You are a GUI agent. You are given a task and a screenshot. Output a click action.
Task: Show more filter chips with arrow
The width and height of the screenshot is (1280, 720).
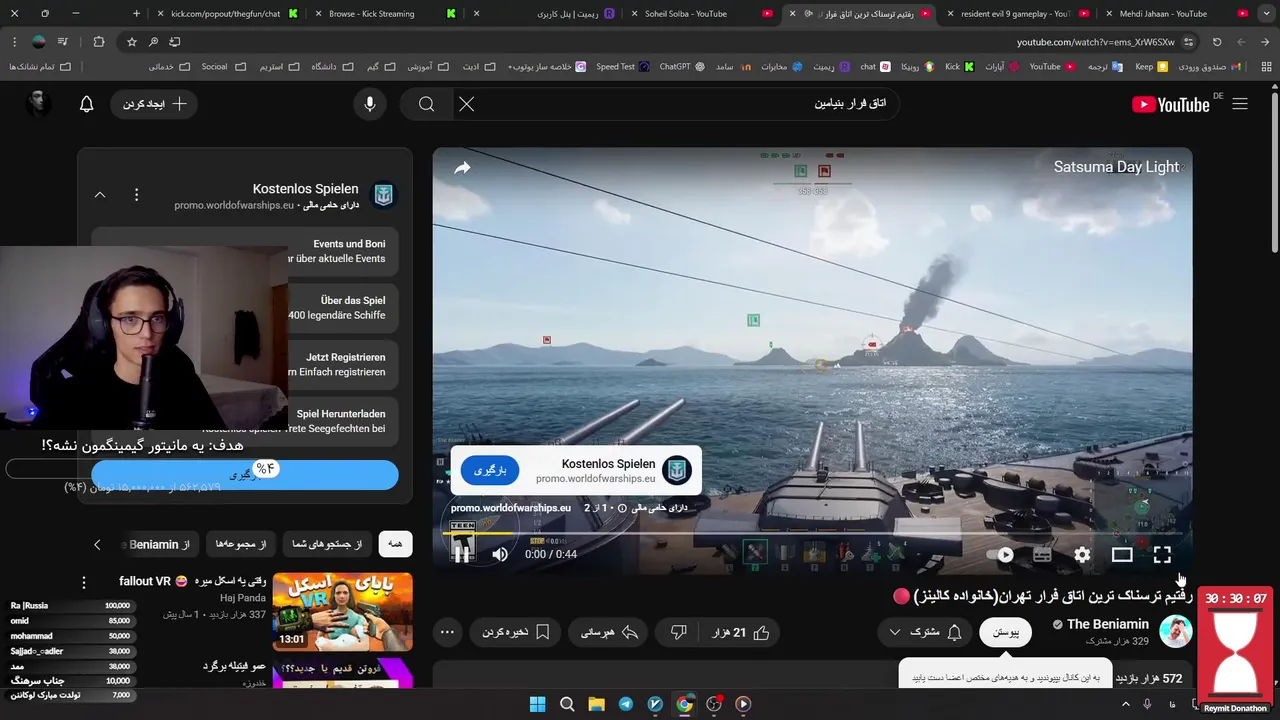[97, 544]
